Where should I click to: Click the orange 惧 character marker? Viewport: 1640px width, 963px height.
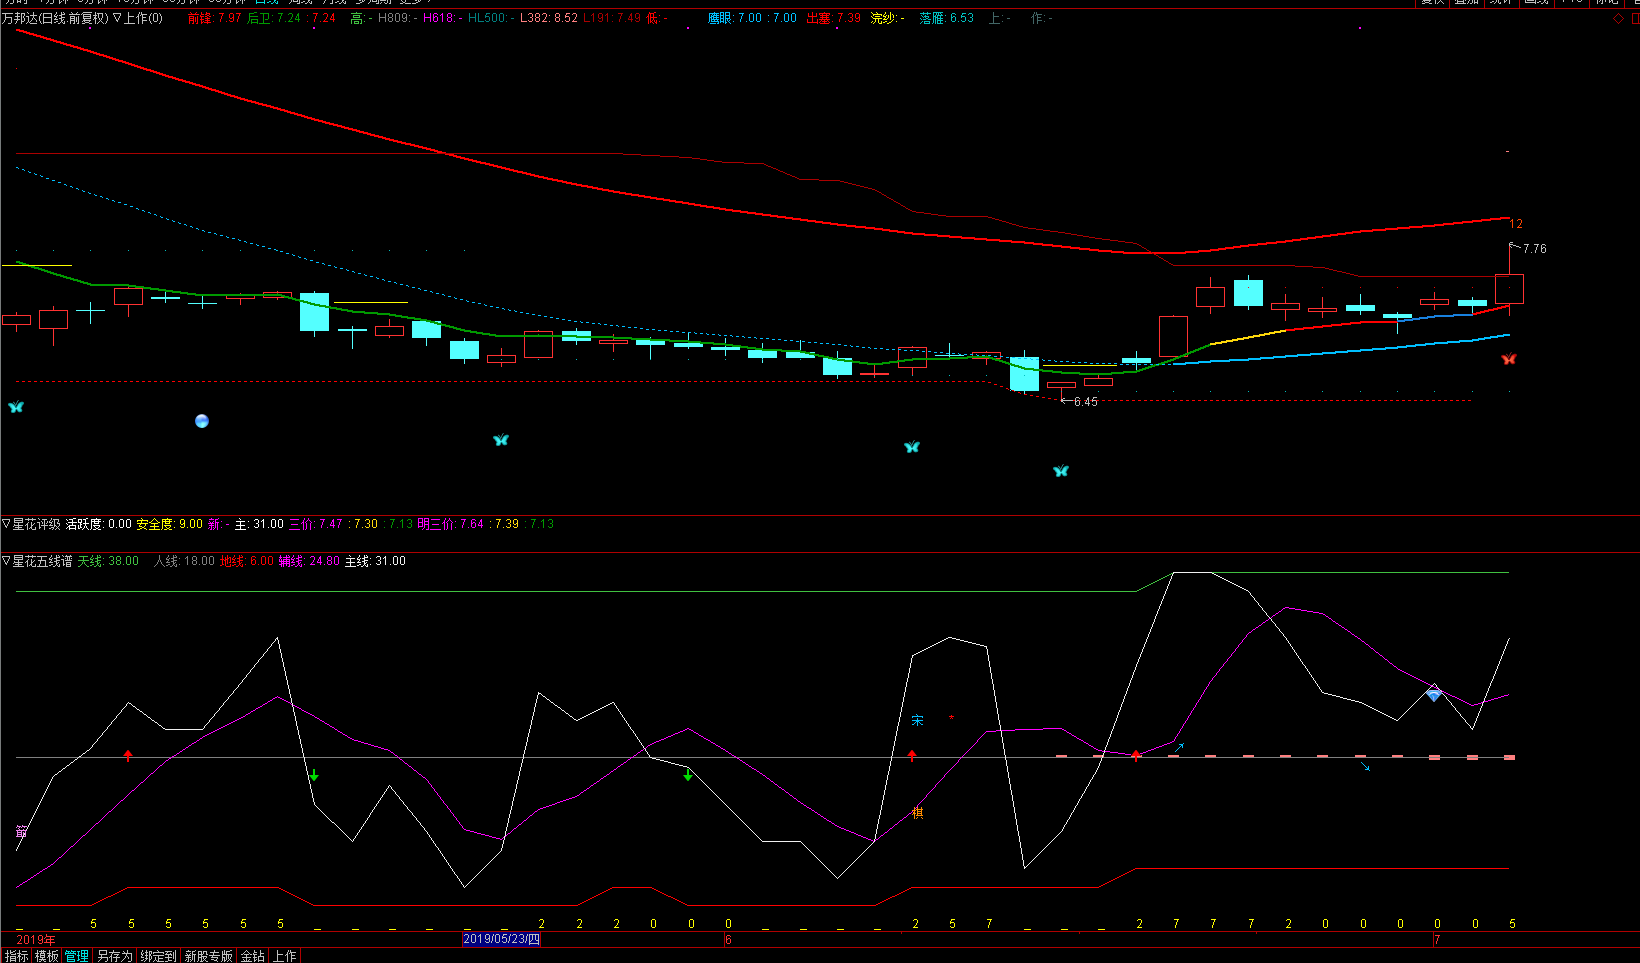click(x=918, y=813)
